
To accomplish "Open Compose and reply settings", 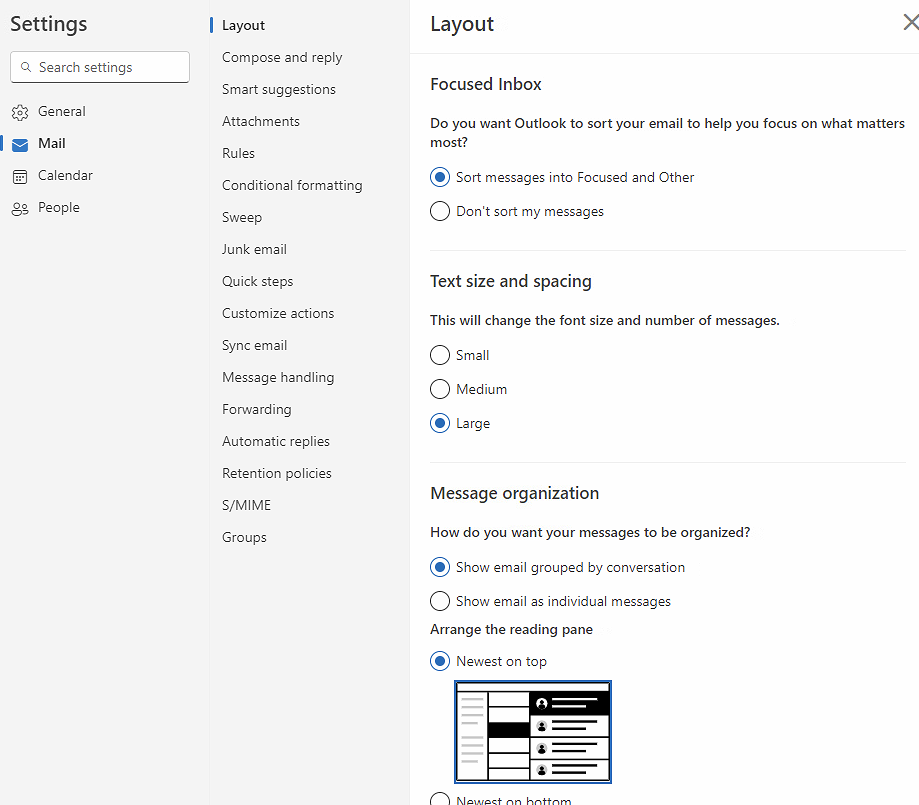I will [282, 57].
